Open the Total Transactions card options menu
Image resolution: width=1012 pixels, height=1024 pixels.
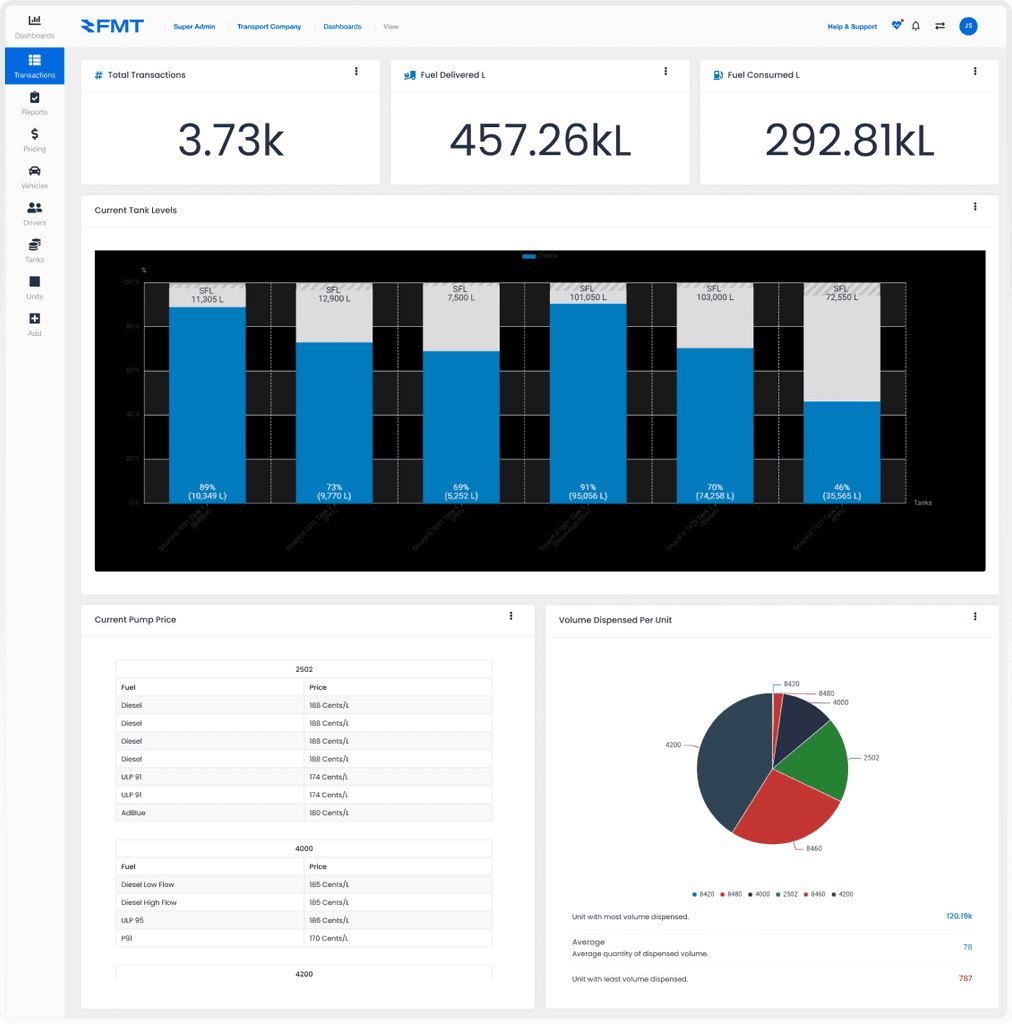356,71
